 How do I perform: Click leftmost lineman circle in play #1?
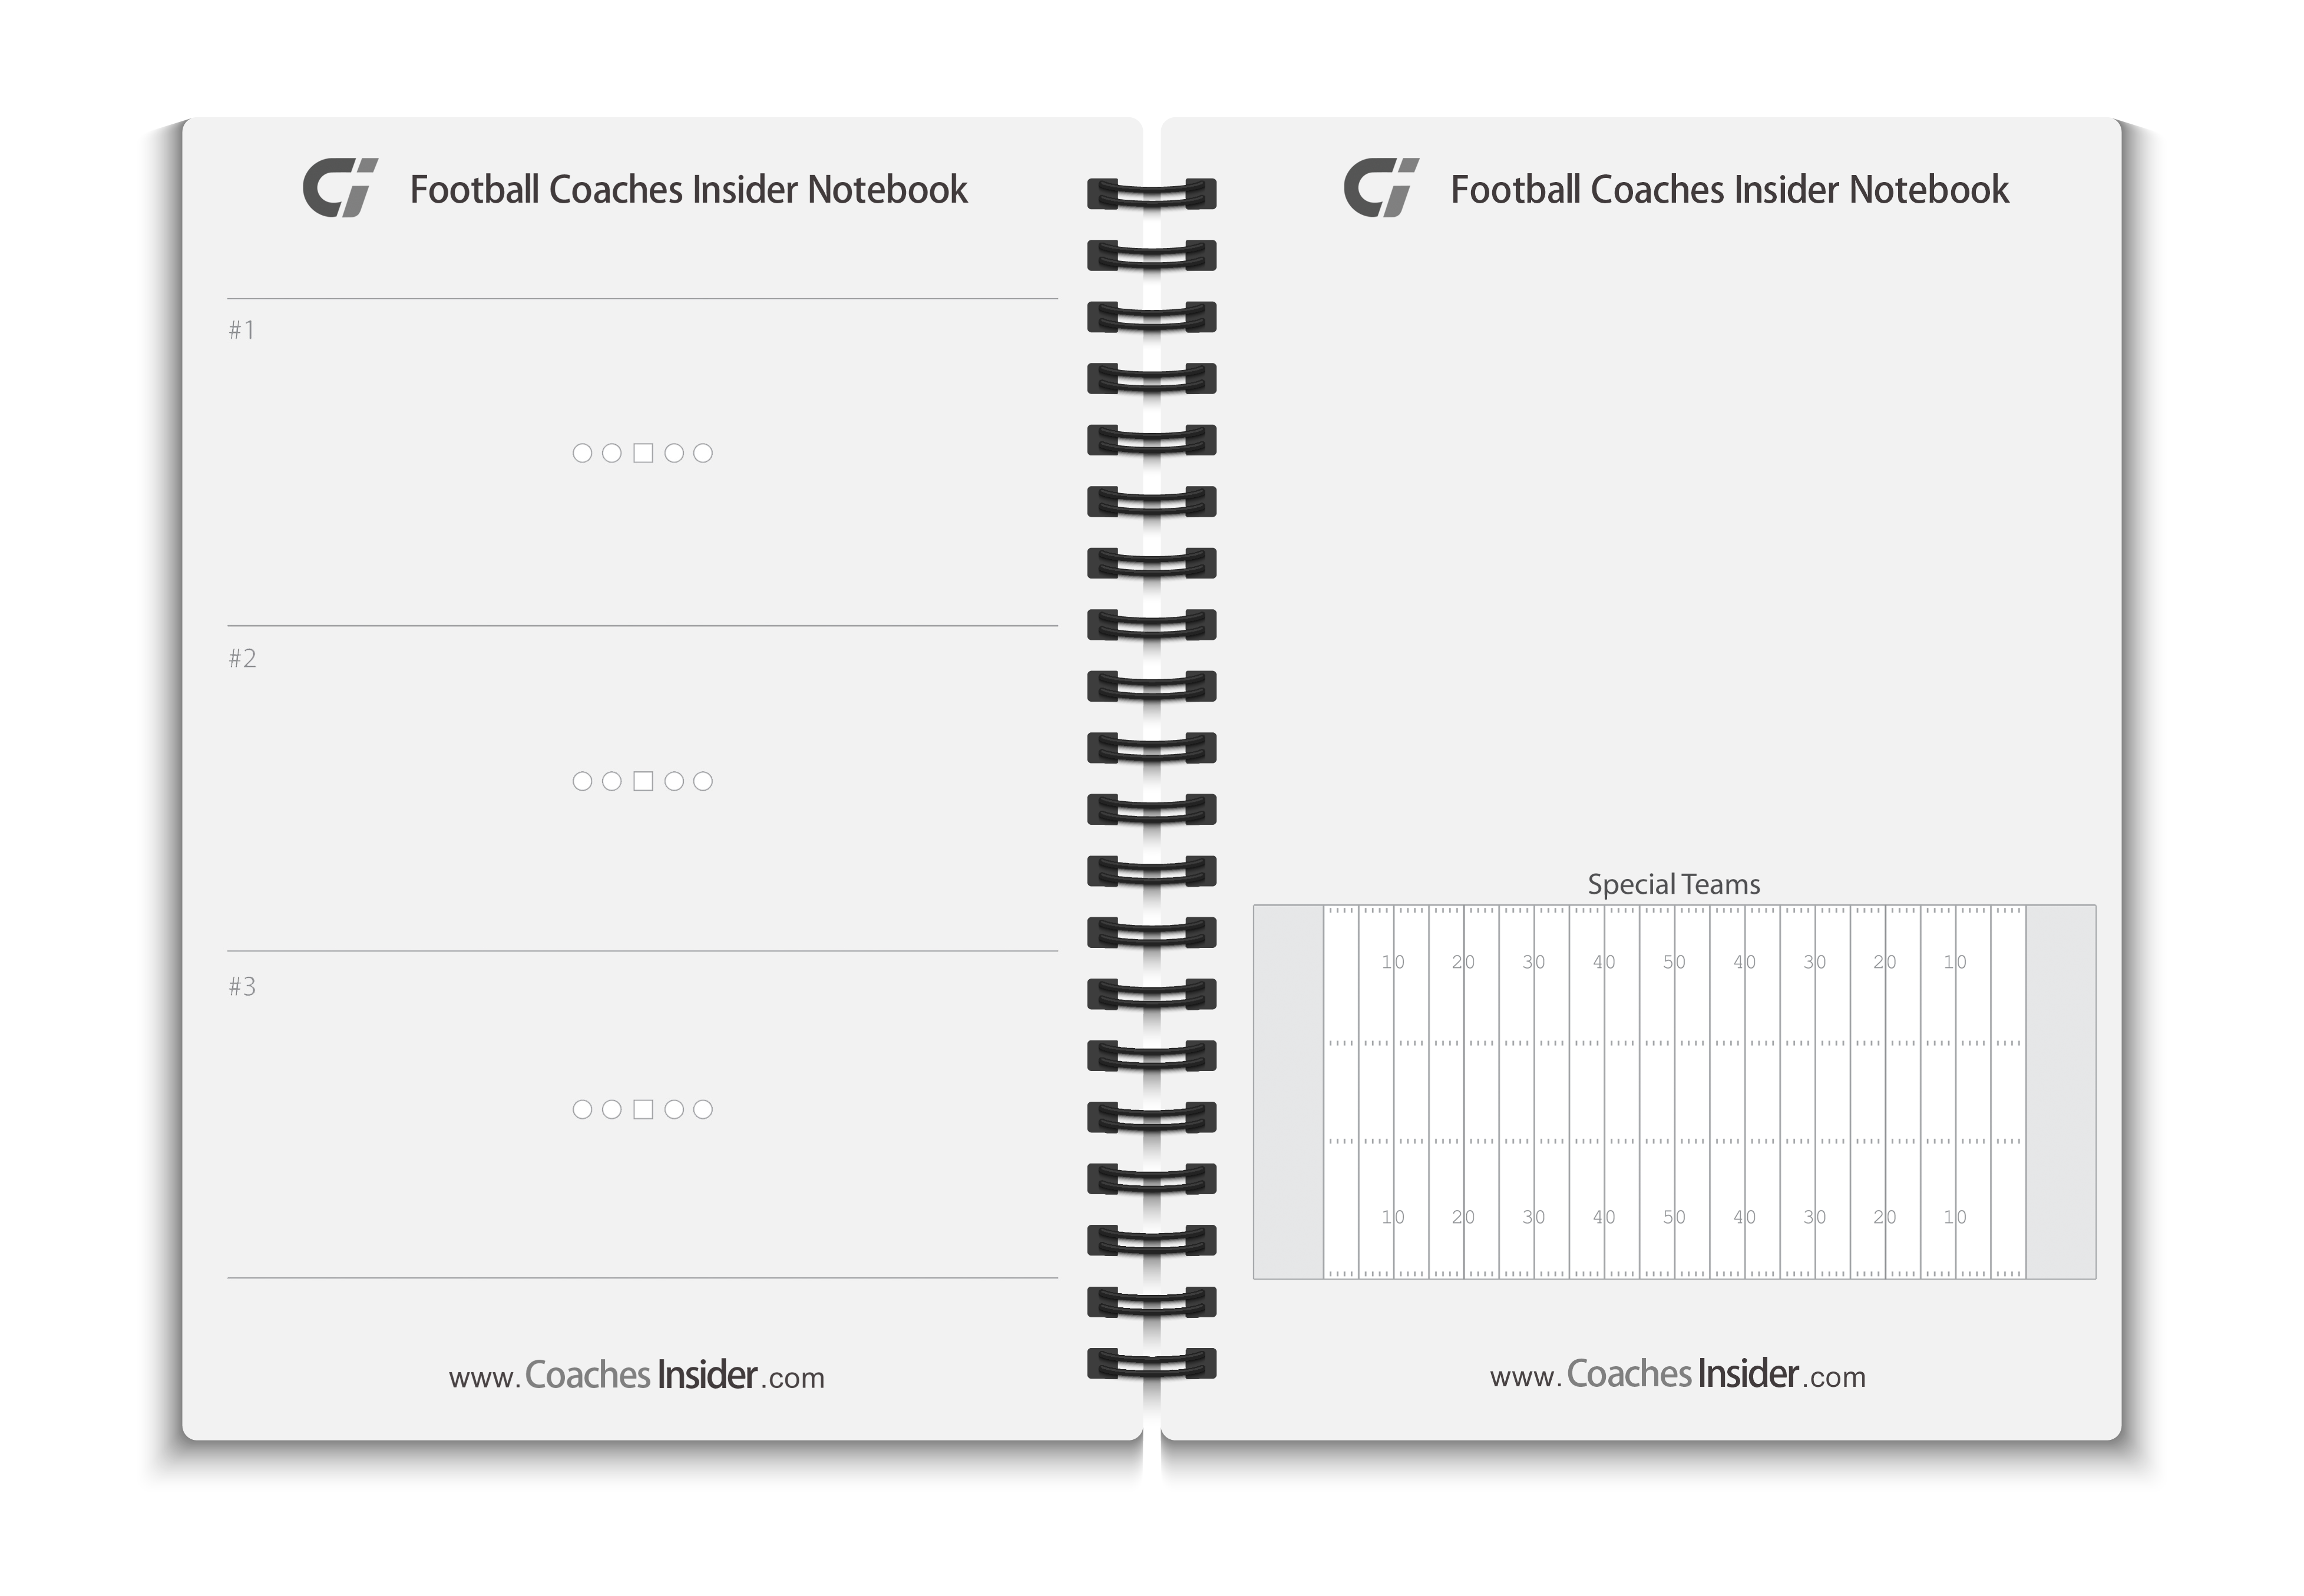click(582, 453)
